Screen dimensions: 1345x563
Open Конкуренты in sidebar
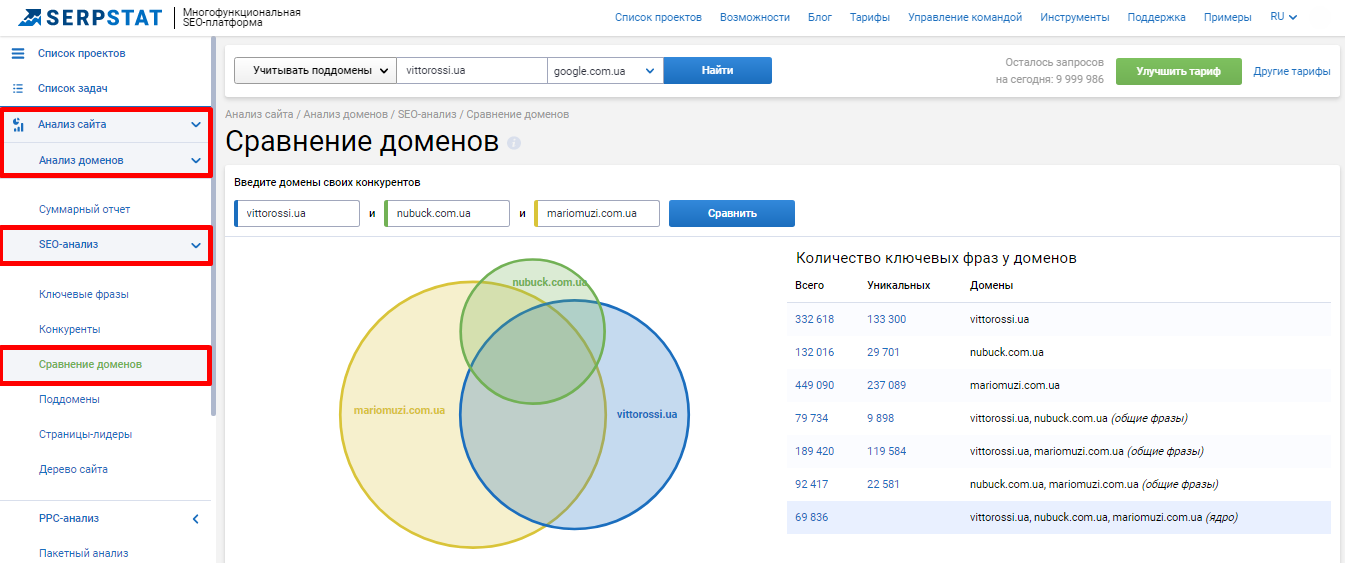[x=70, y=329]
